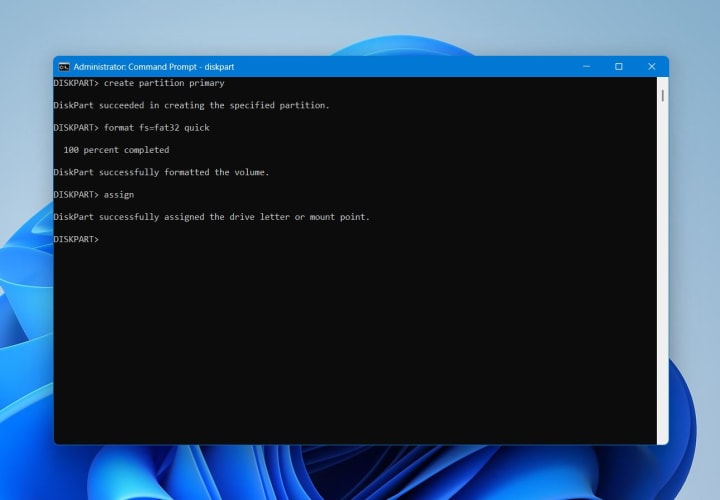Click the 'create partition primary' command line
Viewport: 720px width, 500px height.
[x=139, y=83]
